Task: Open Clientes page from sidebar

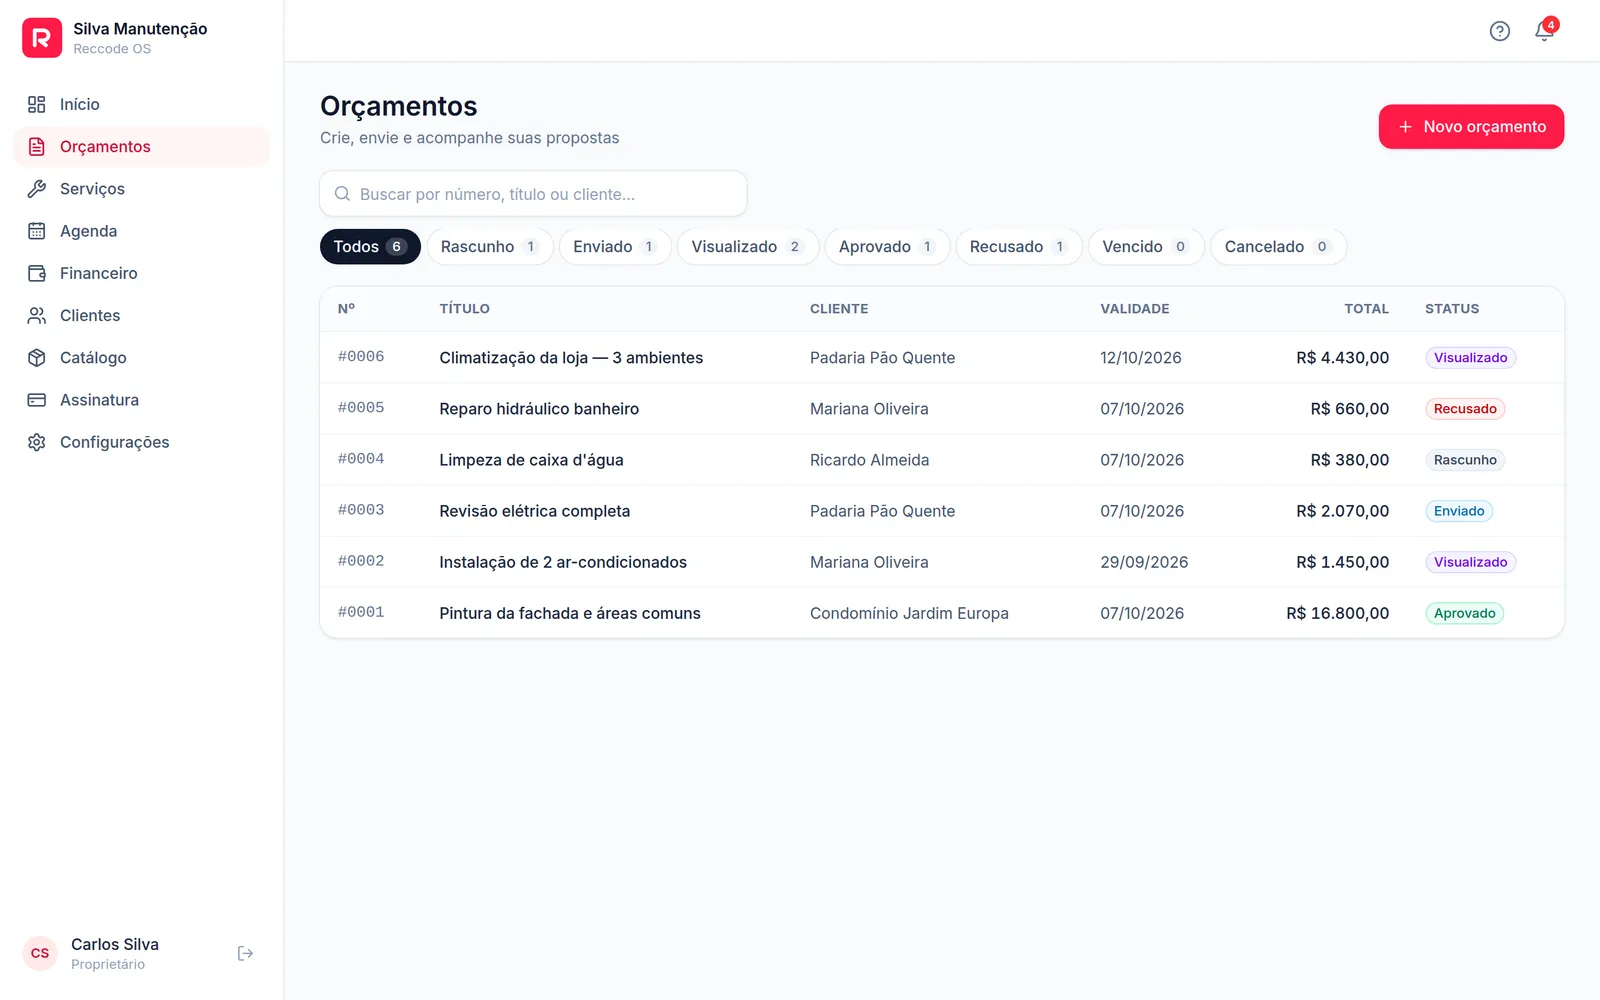Action: [x=142, y=315]
